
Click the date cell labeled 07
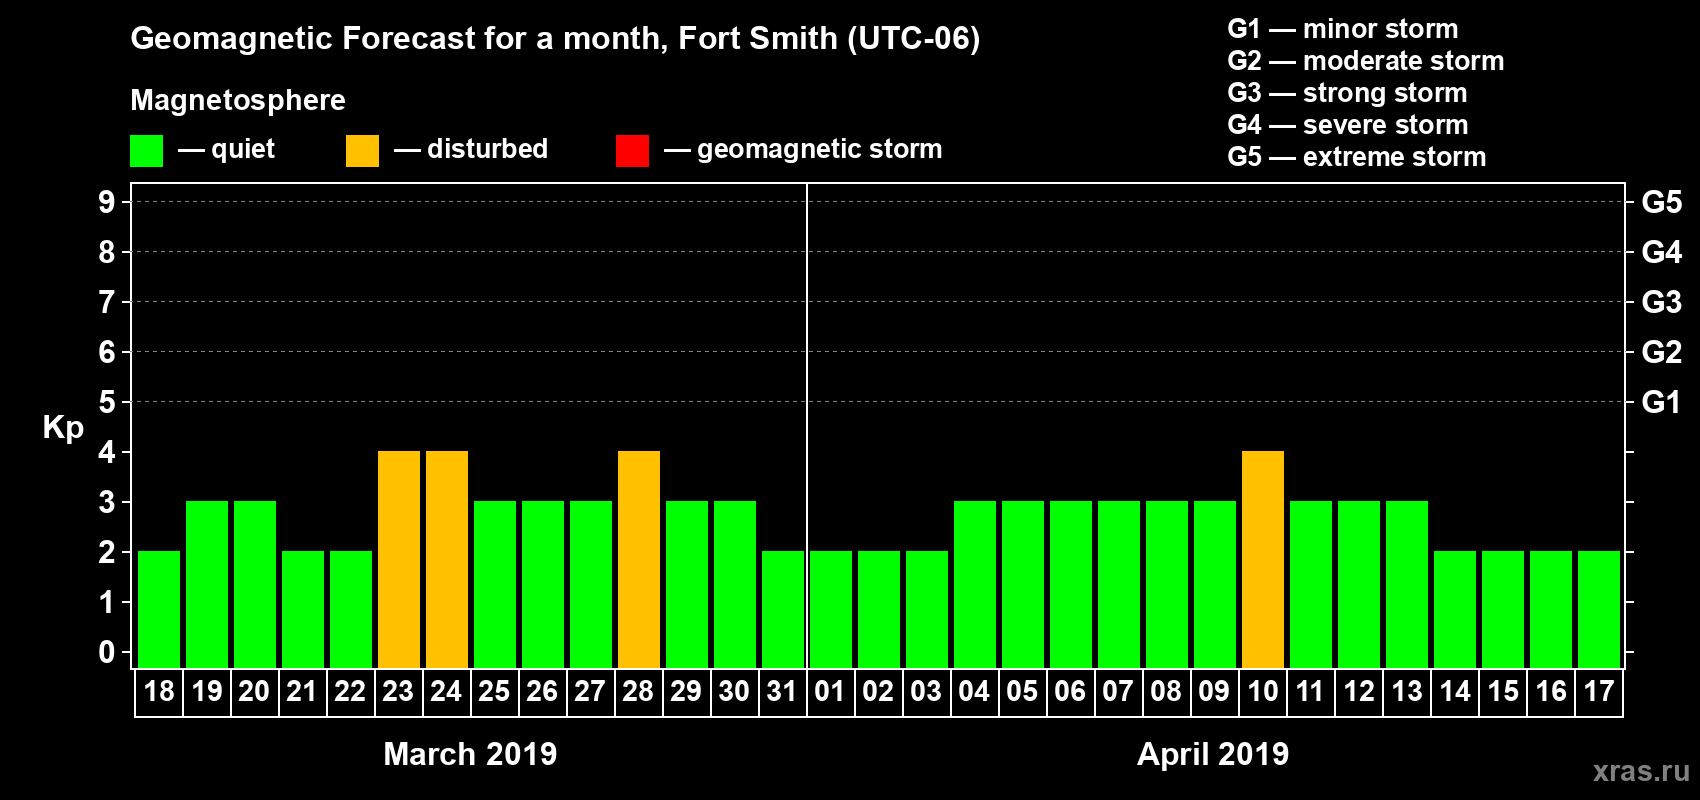tap(1119, 692)
